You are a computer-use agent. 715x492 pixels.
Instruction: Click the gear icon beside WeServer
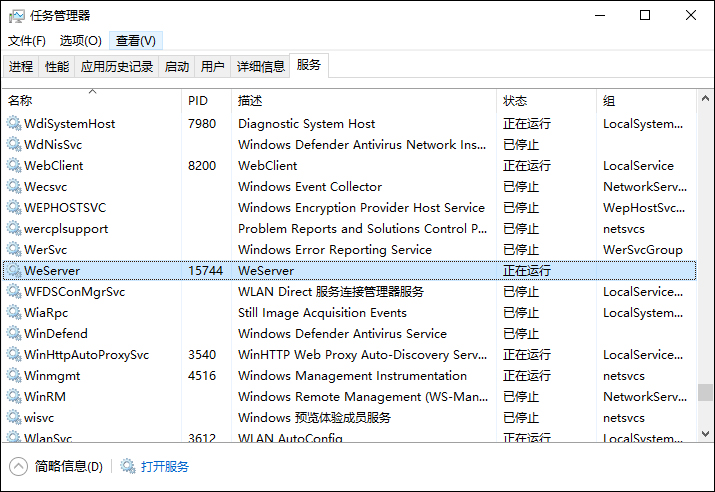tap(14, 270)
